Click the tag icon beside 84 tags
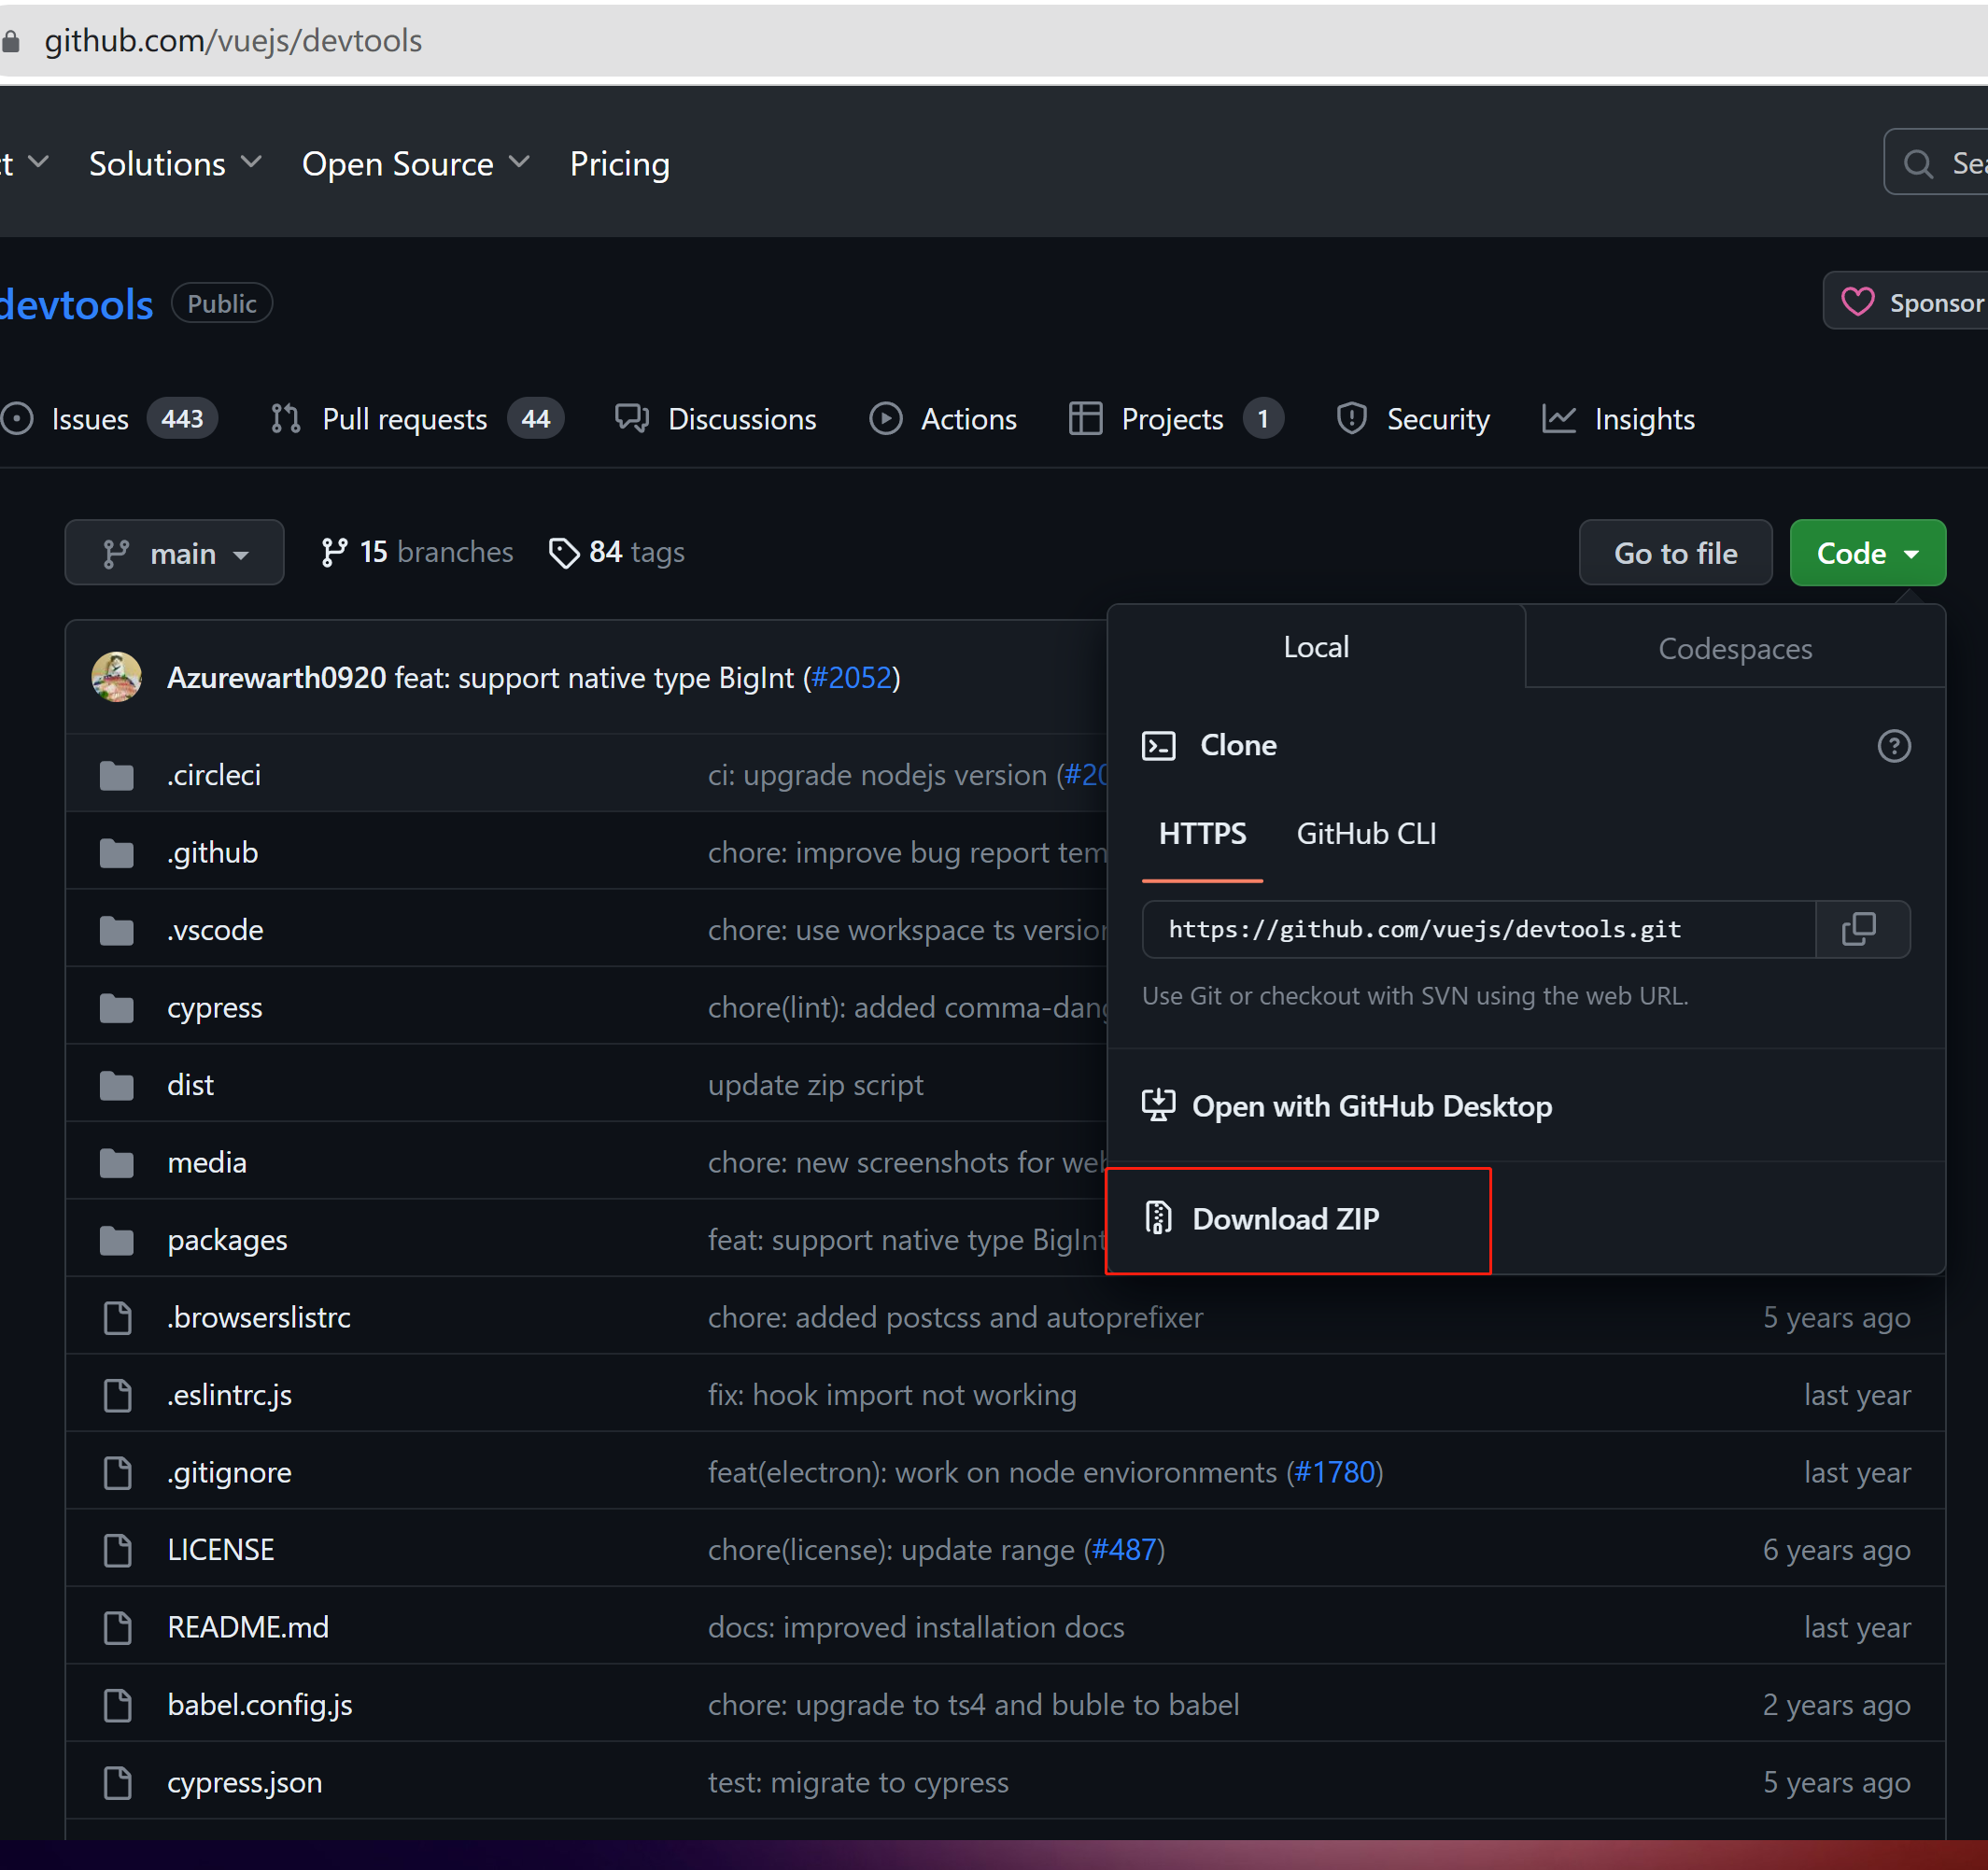 point(564,553)
